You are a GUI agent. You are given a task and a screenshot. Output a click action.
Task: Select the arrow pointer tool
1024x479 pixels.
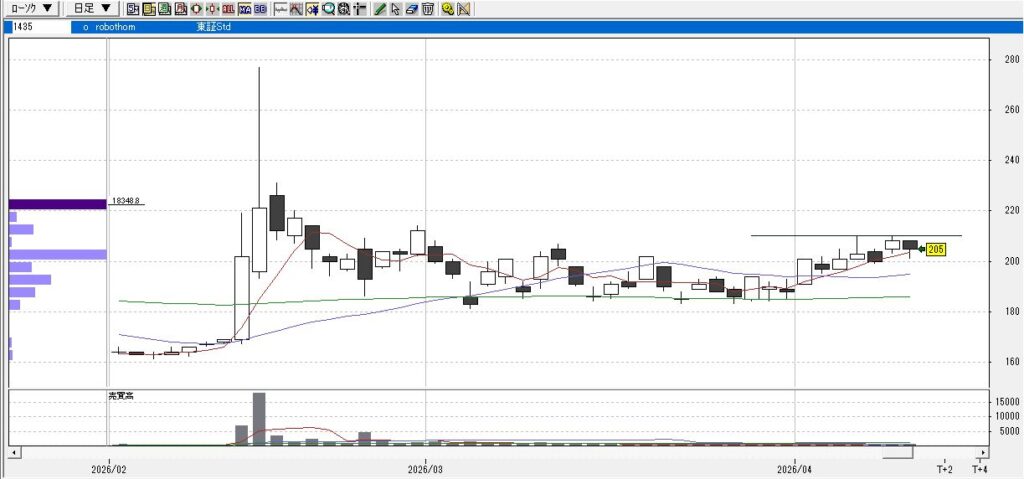pyautogui.click(x=396, y=10)
